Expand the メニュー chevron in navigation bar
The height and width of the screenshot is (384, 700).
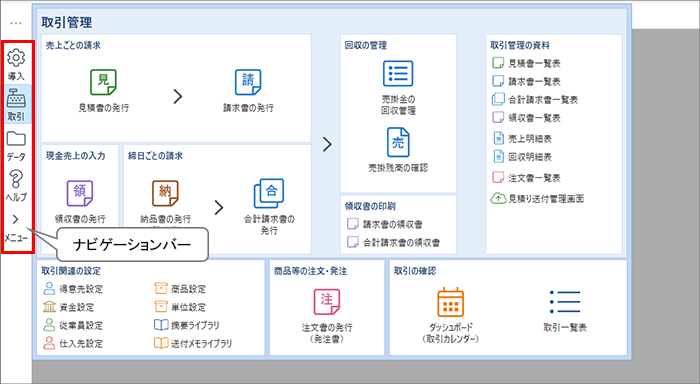pyautogui.click(x=16, y=219)
